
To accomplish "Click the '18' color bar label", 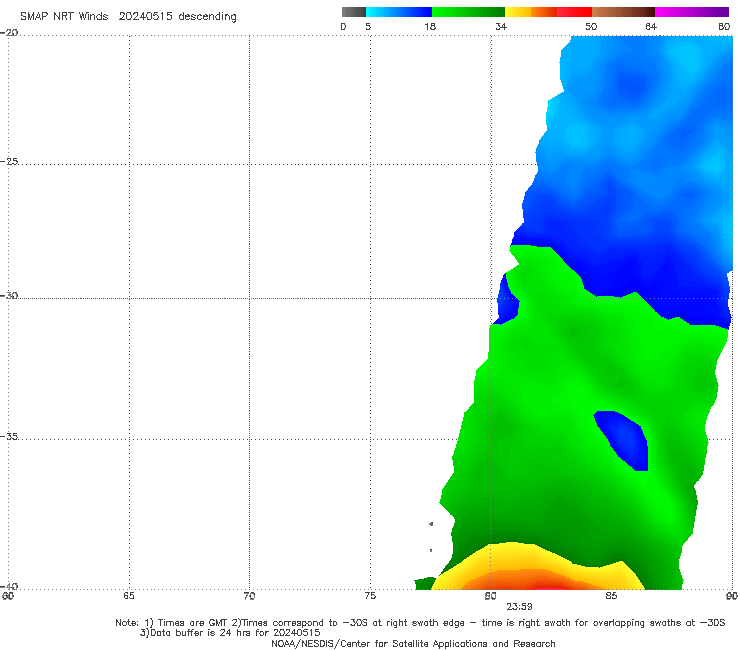I will pyautogui.click(x=430, y=26).
